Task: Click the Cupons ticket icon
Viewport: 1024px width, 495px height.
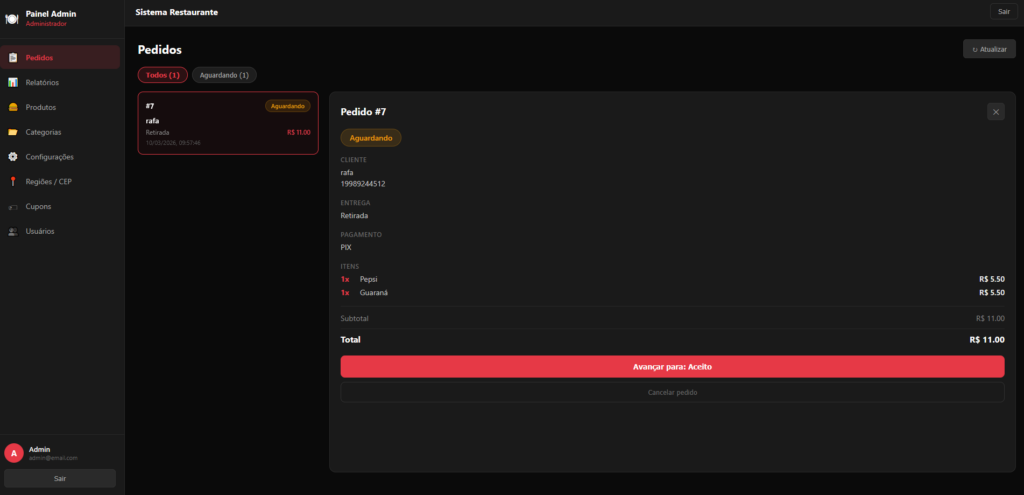Action: point(13,206)
